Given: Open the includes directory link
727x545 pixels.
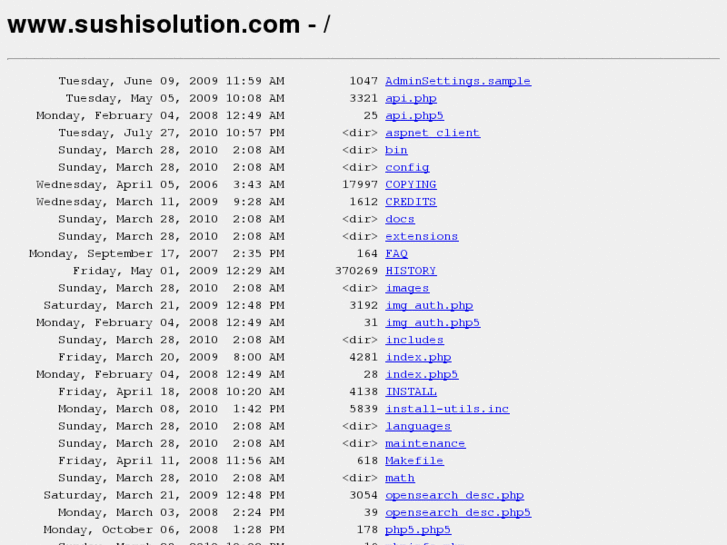Looking at the screenshot, I should click(414, 340).
